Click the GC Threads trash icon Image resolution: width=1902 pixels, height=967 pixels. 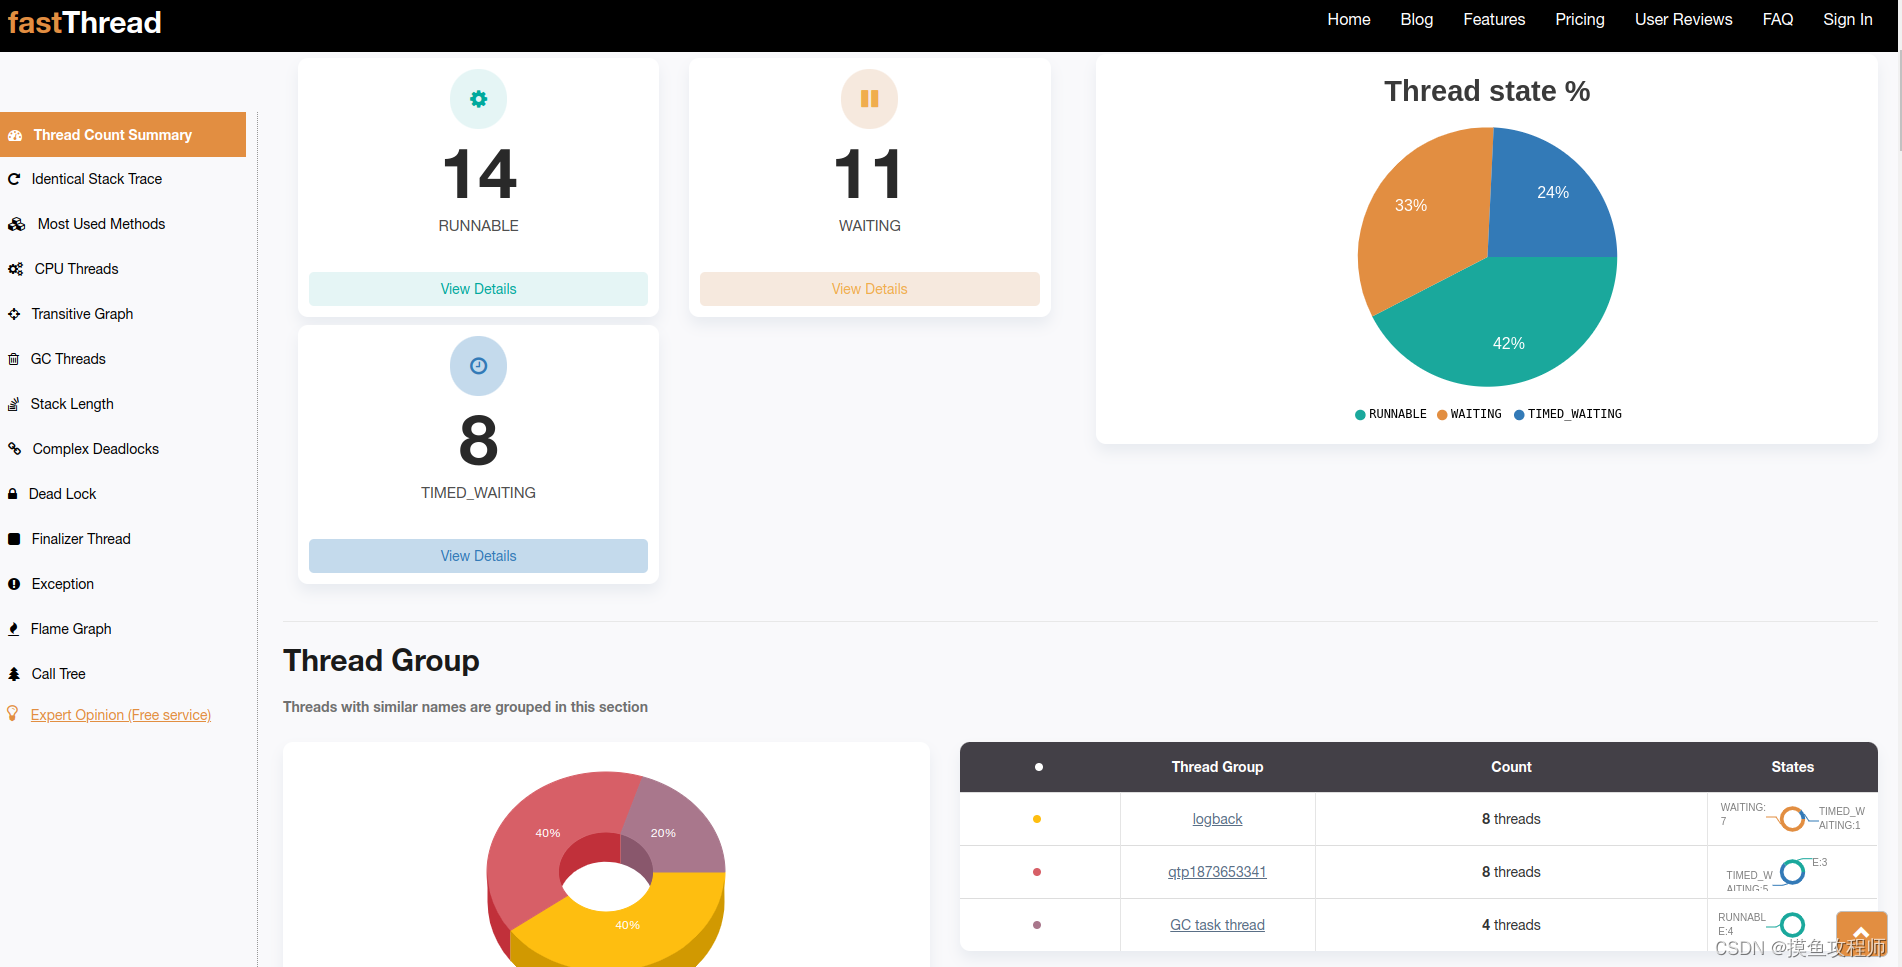coord(14,359)
